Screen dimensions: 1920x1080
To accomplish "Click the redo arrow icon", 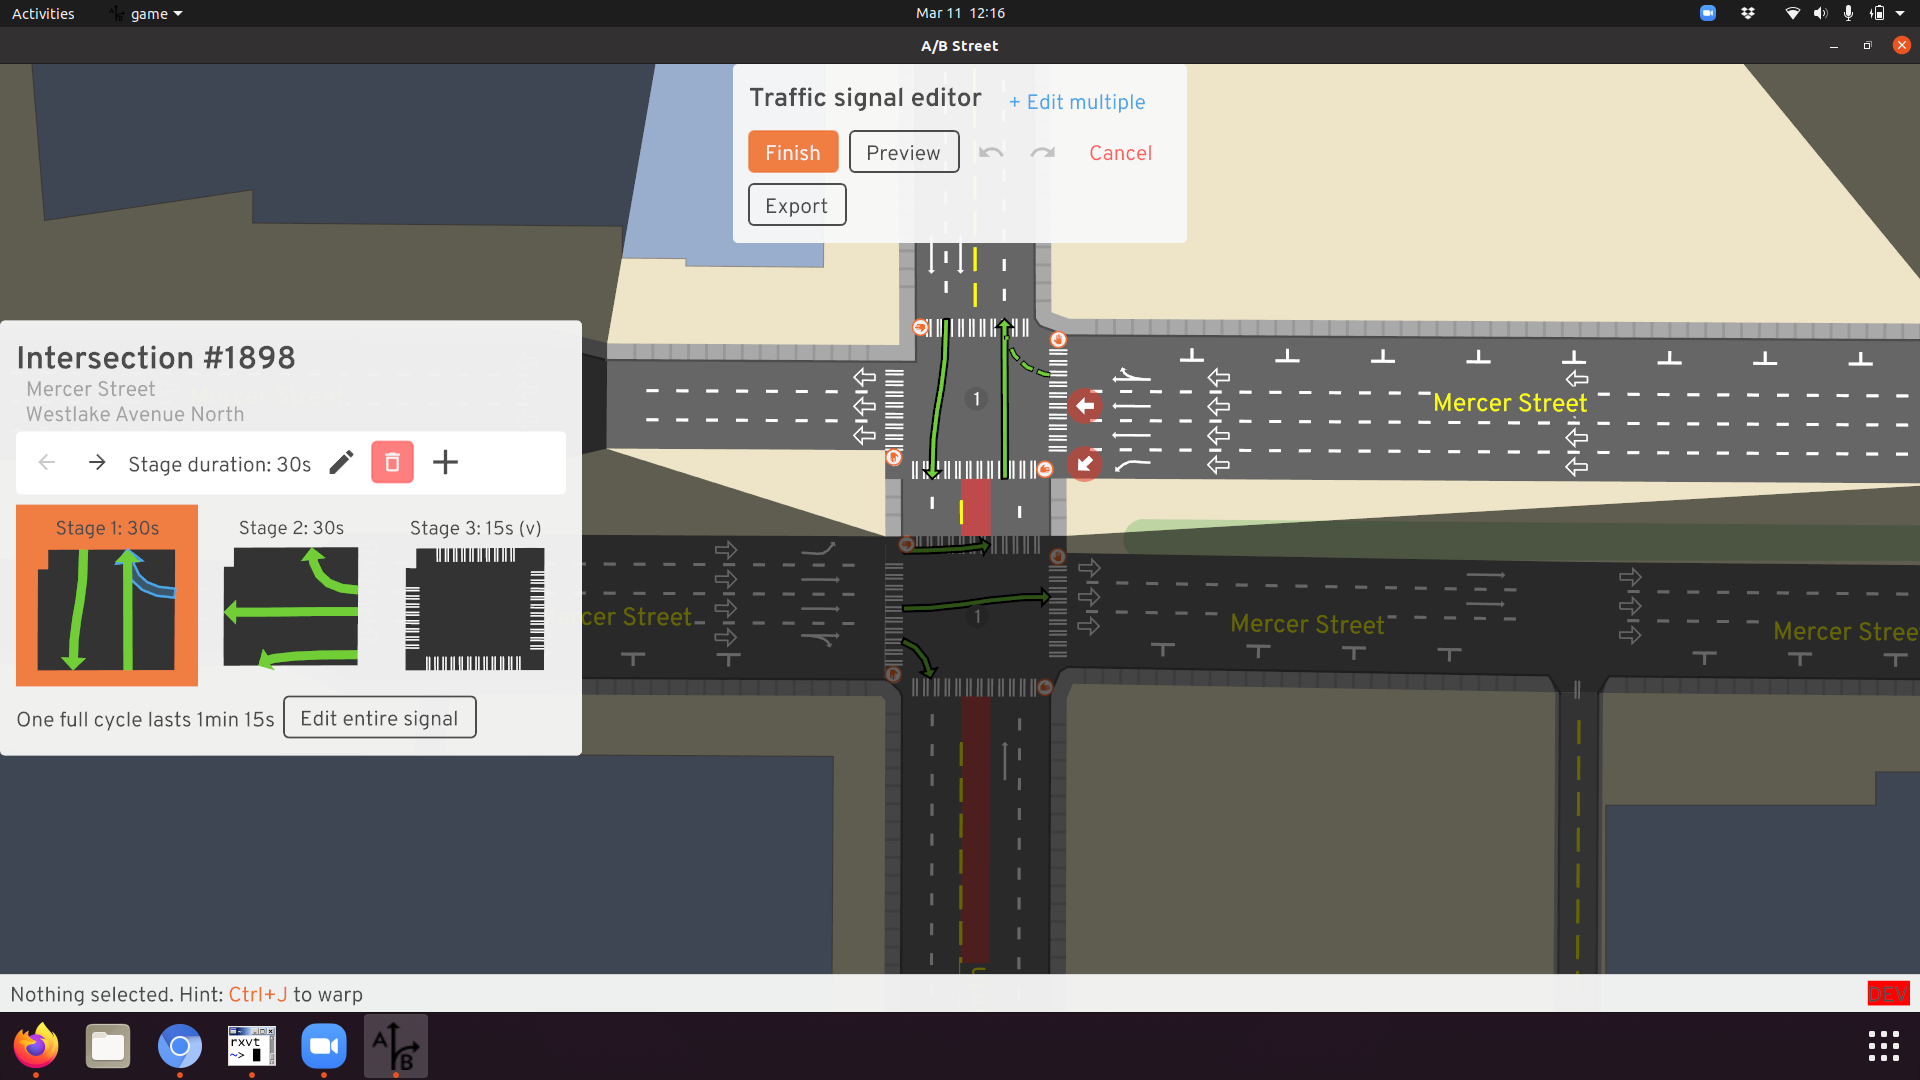I will 1043,153.
